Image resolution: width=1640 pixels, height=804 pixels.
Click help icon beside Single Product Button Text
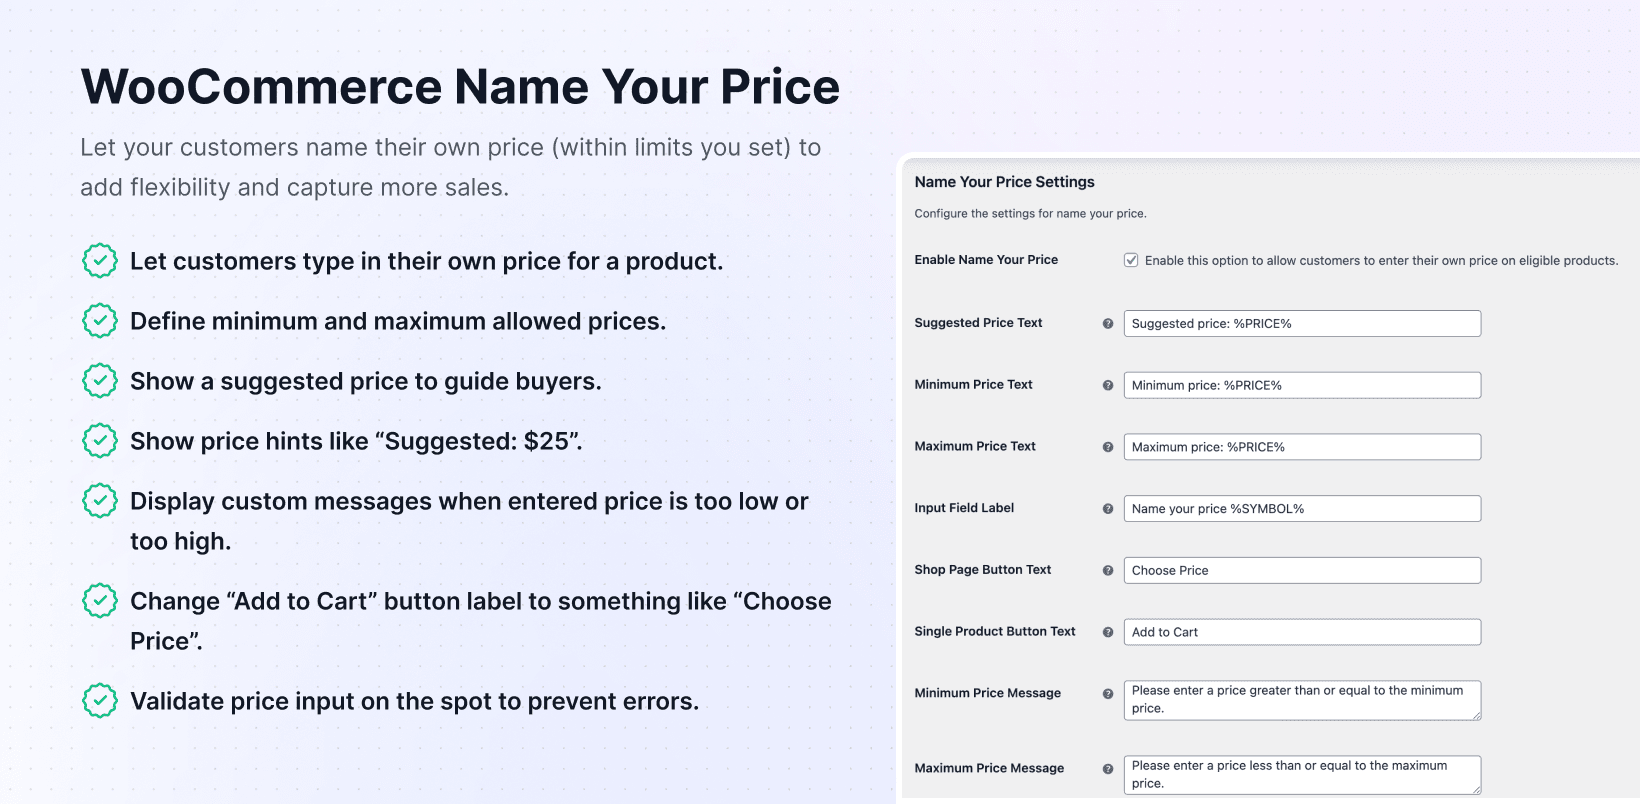pos(1108,632)
